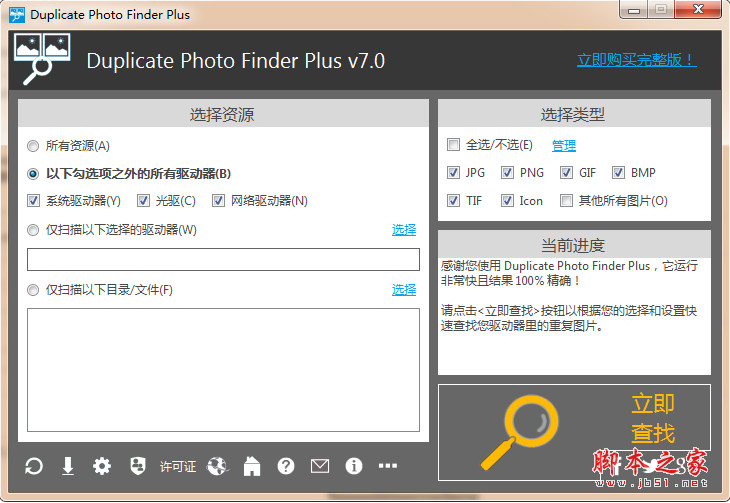Click the download arrow icon
The height and width of the screenshot is (503, 730).
pos(68,466)
